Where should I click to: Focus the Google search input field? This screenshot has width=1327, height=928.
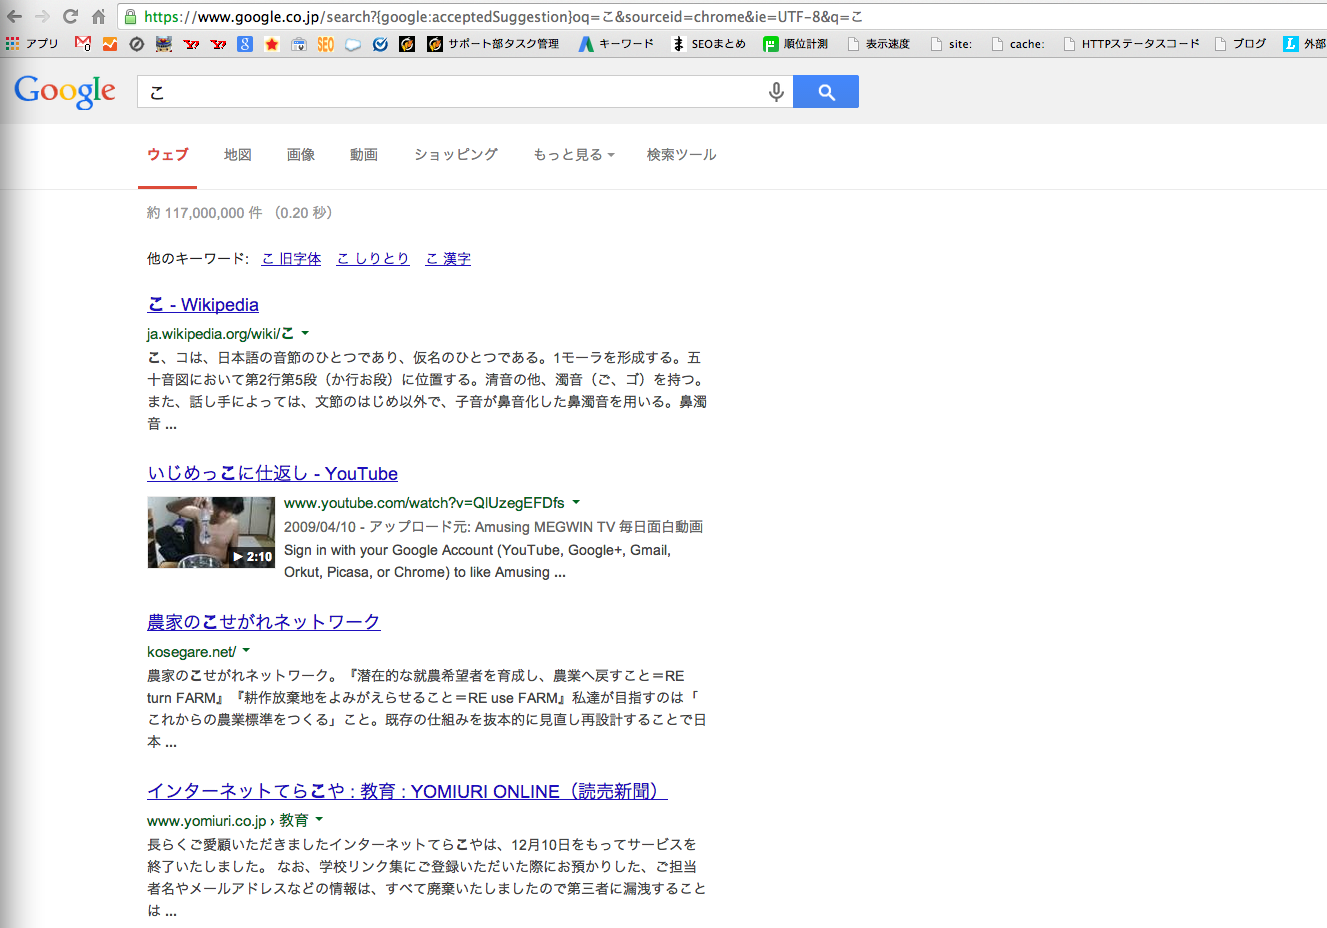(450, 92)
